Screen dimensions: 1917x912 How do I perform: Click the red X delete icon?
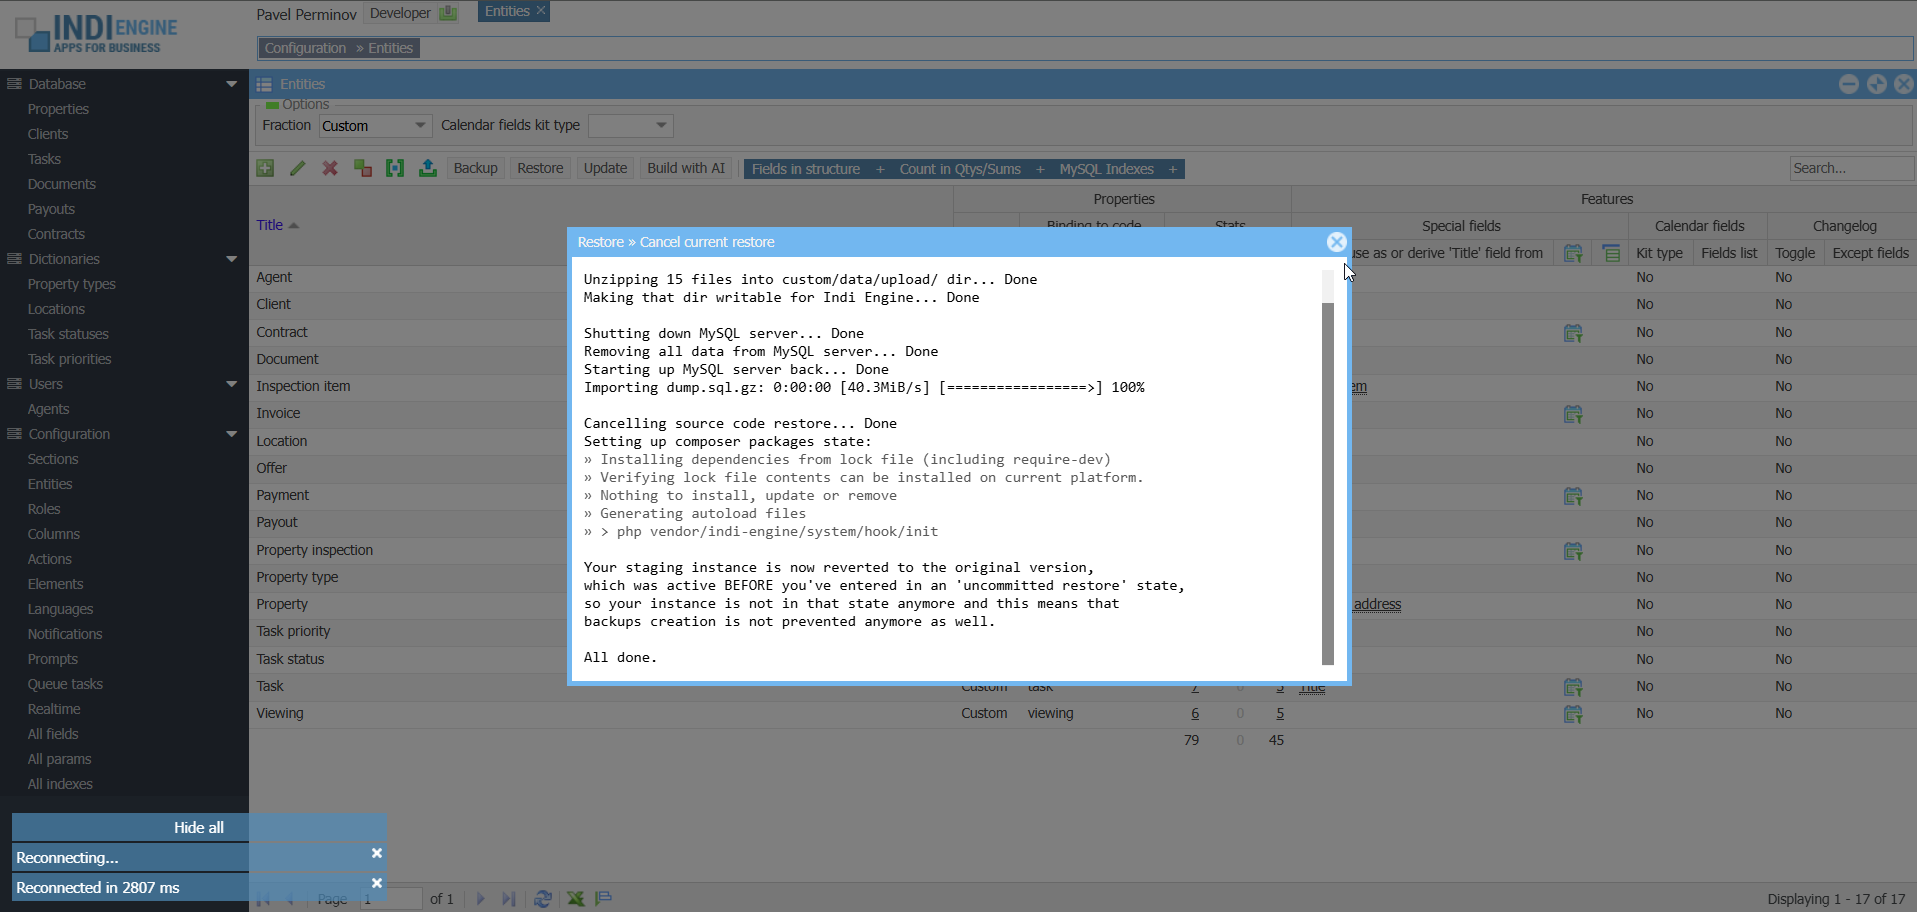pos(330,168)
